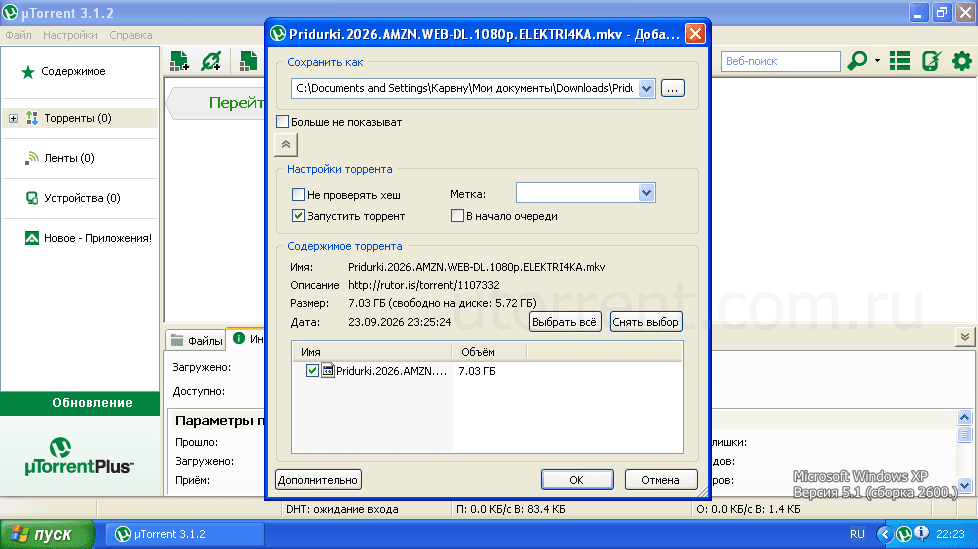Click the DHT: ожидание входа status text
The image size is (978, 549).
pos(342,509)
